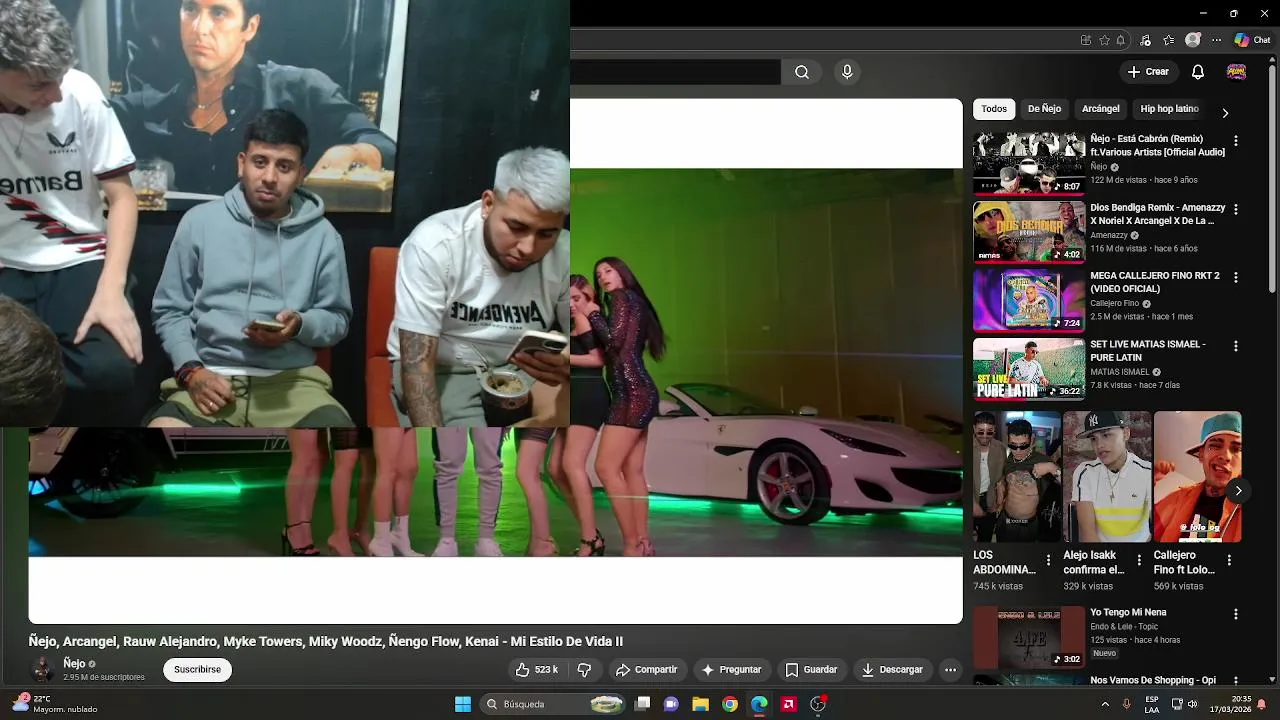1280x720 pixels.
Task: Open options for Dios Bendiga Remix video
Action: pyautogui.click(x=1236, y=209)
